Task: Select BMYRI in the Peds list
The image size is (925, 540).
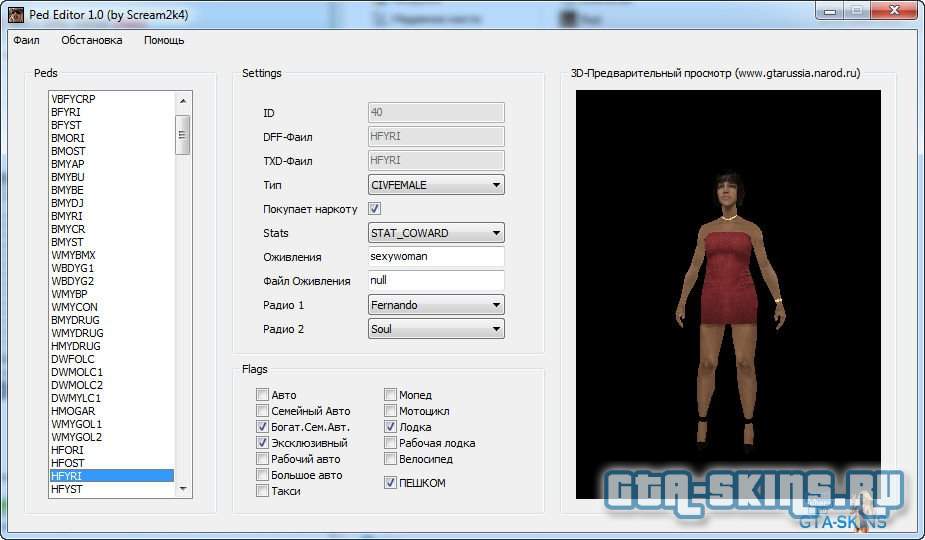Action: (112, 216)
